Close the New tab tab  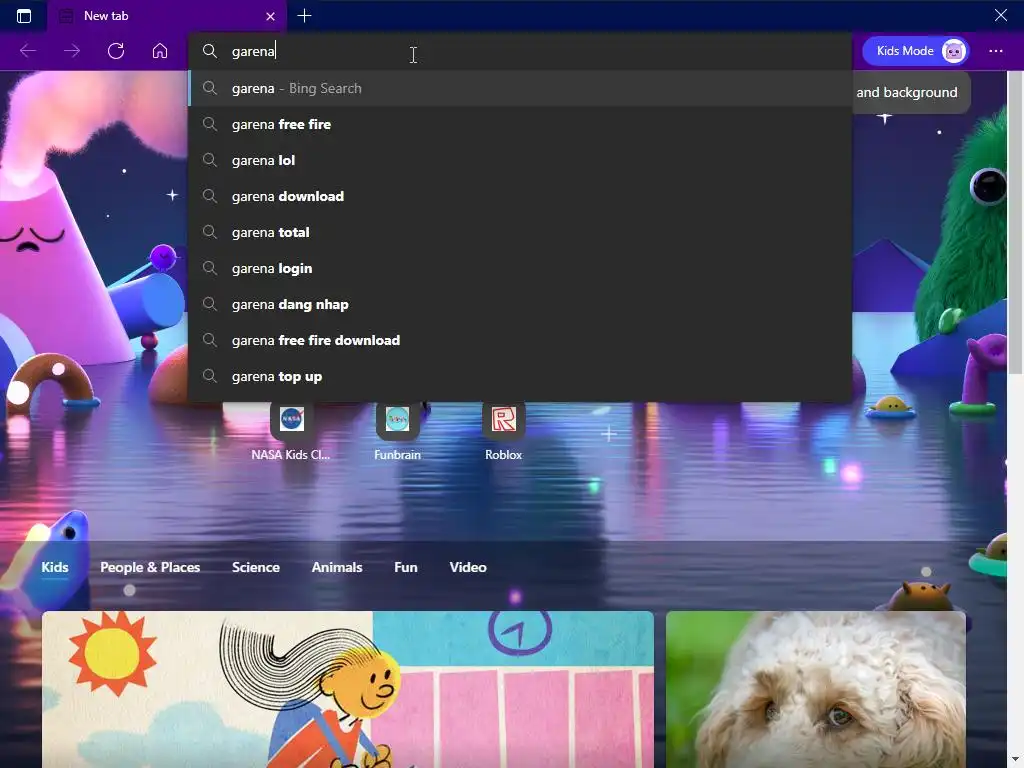pyautogui.click(x=270, y=16)
